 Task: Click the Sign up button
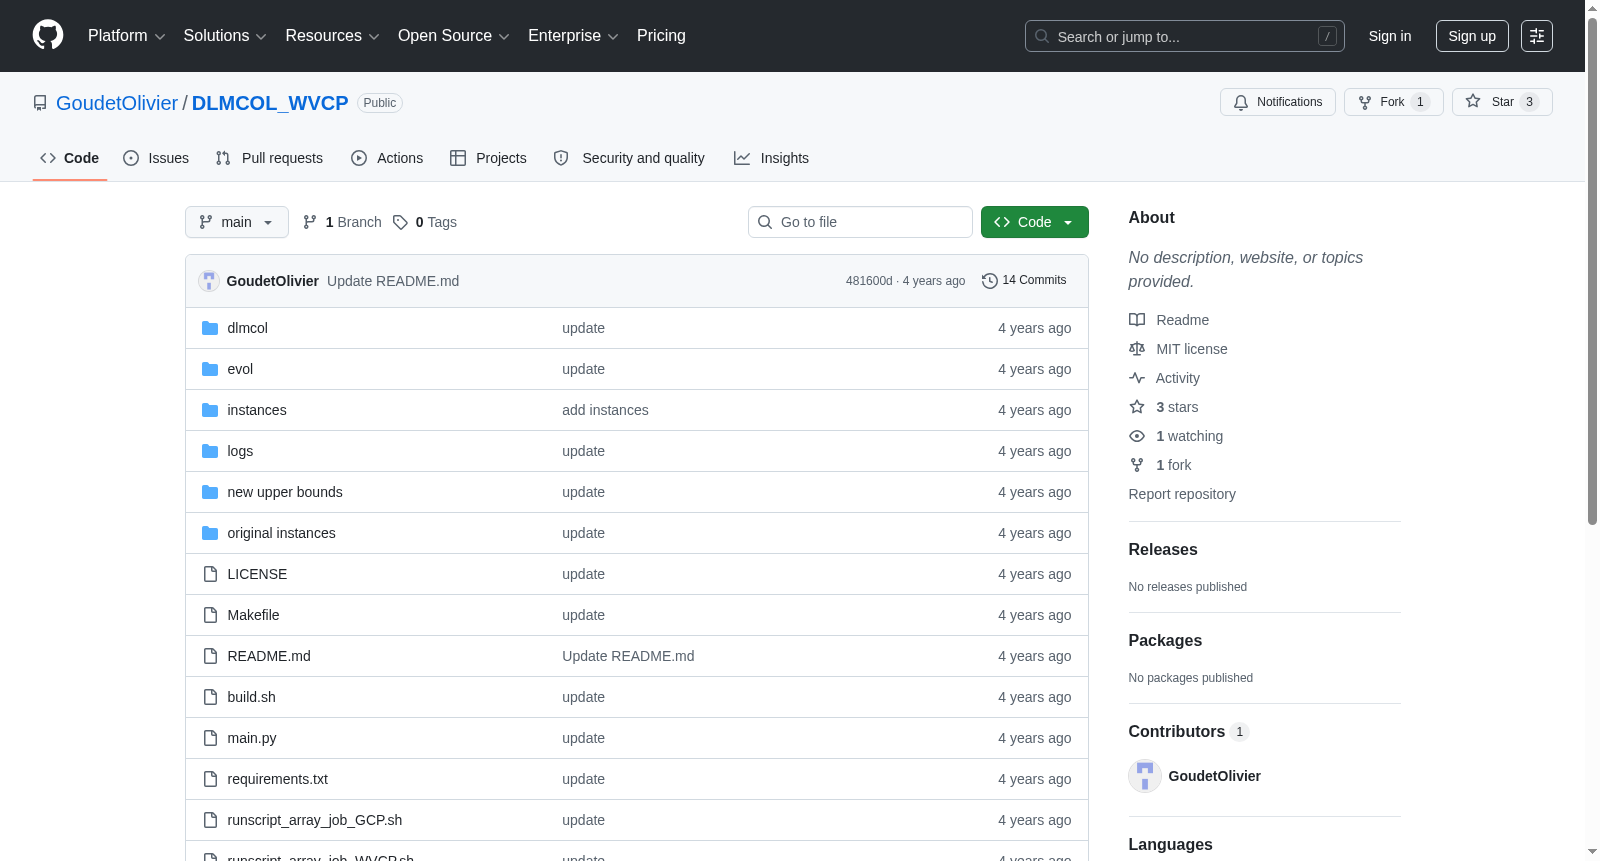pyautogui.click(x=1472, y=36)
